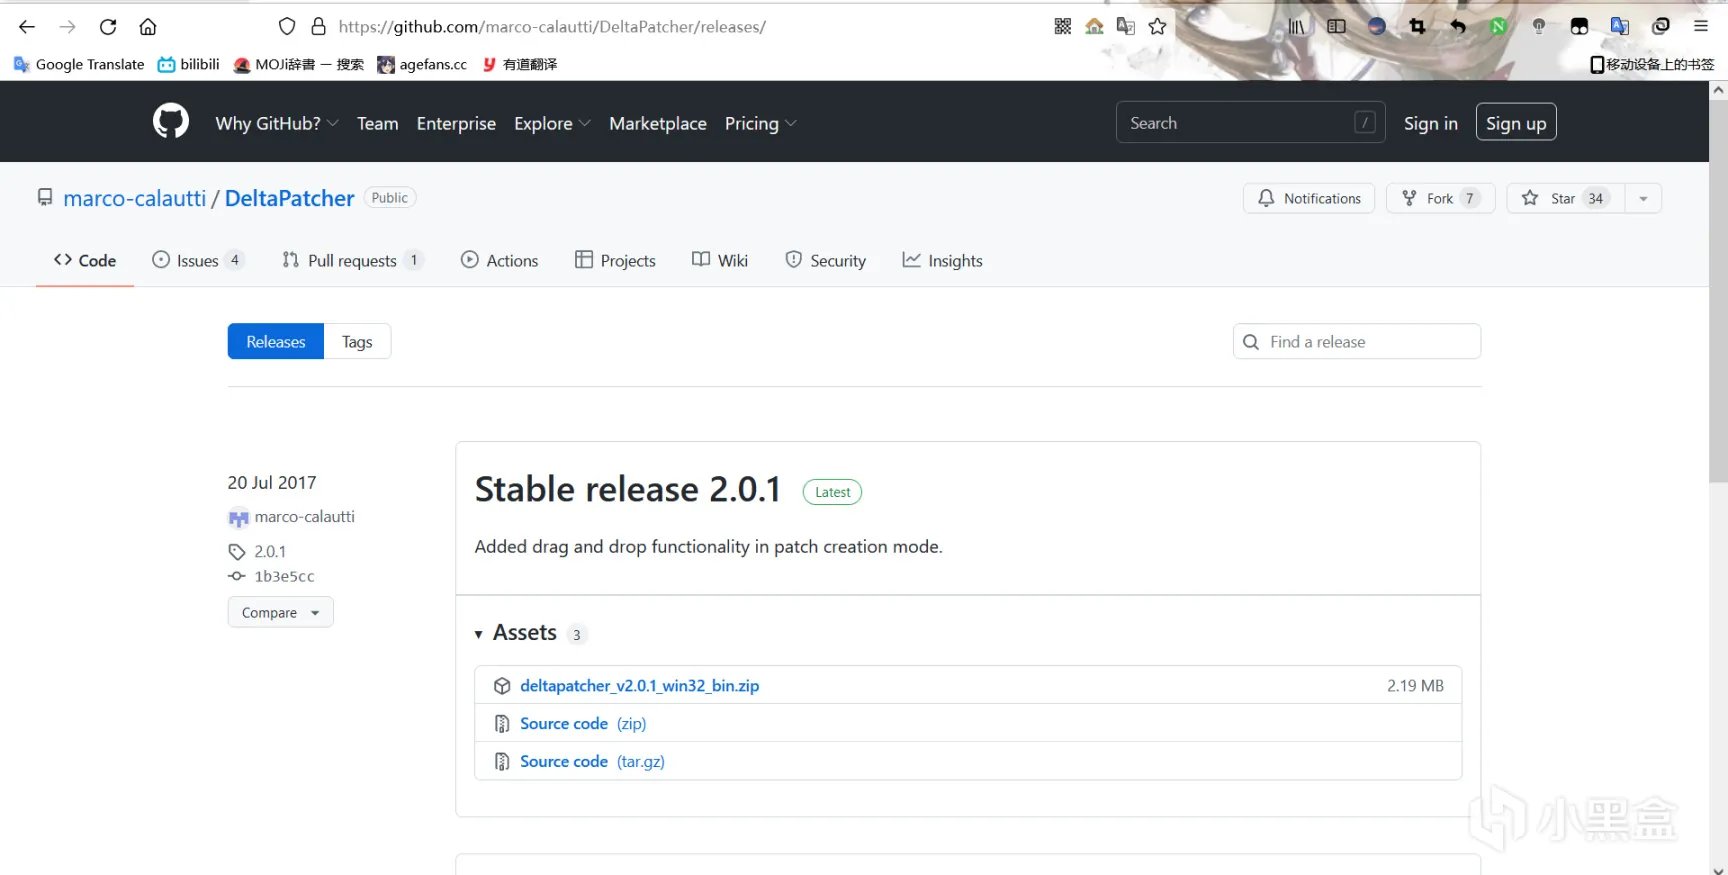Click the Source code (tar.gz) link
The width and height of the screenshot is (1728, 875).
[x=592, y=762]
